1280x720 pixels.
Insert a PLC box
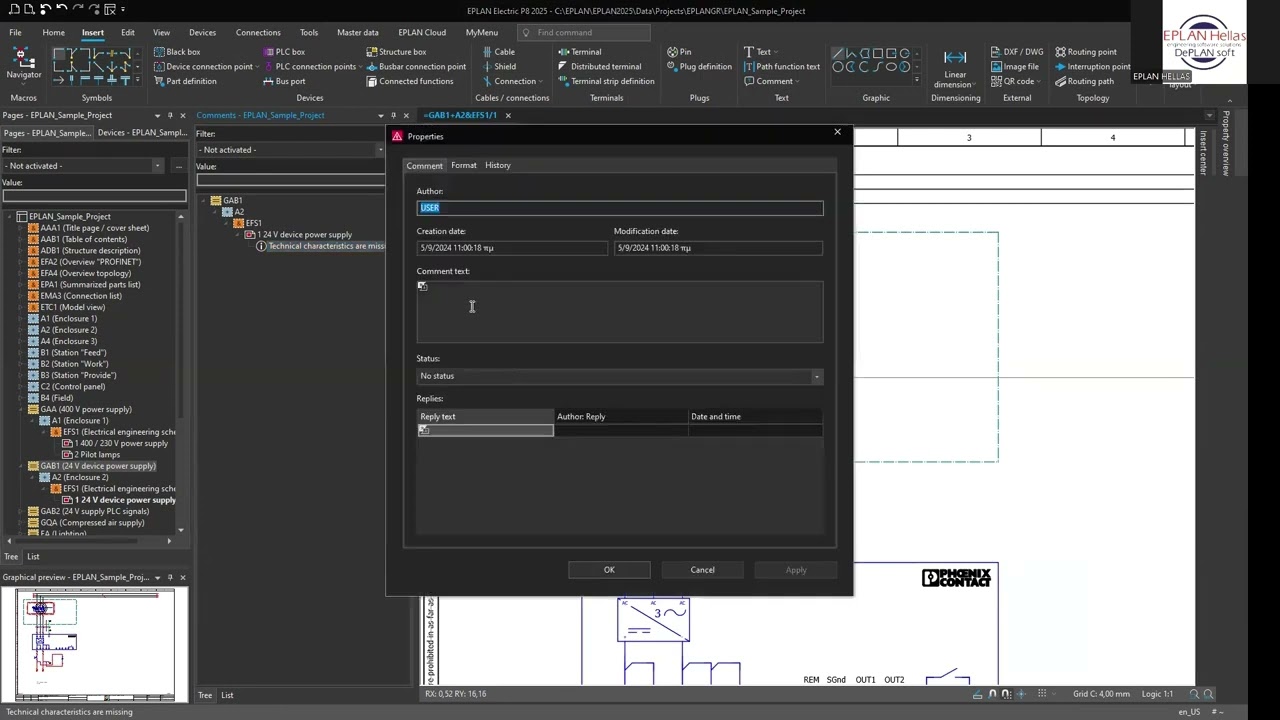283,52
